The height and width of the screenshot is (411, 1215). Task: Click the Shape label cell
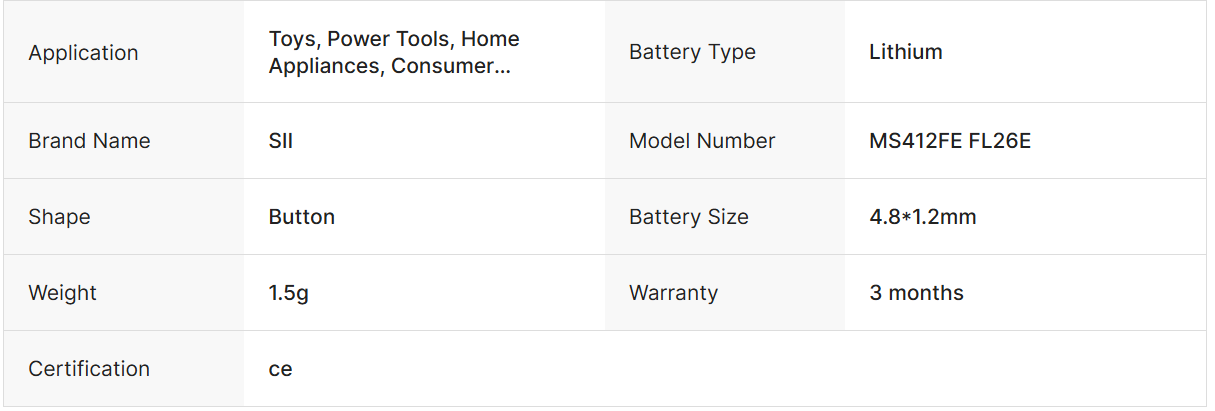click(x=59, y=217)
